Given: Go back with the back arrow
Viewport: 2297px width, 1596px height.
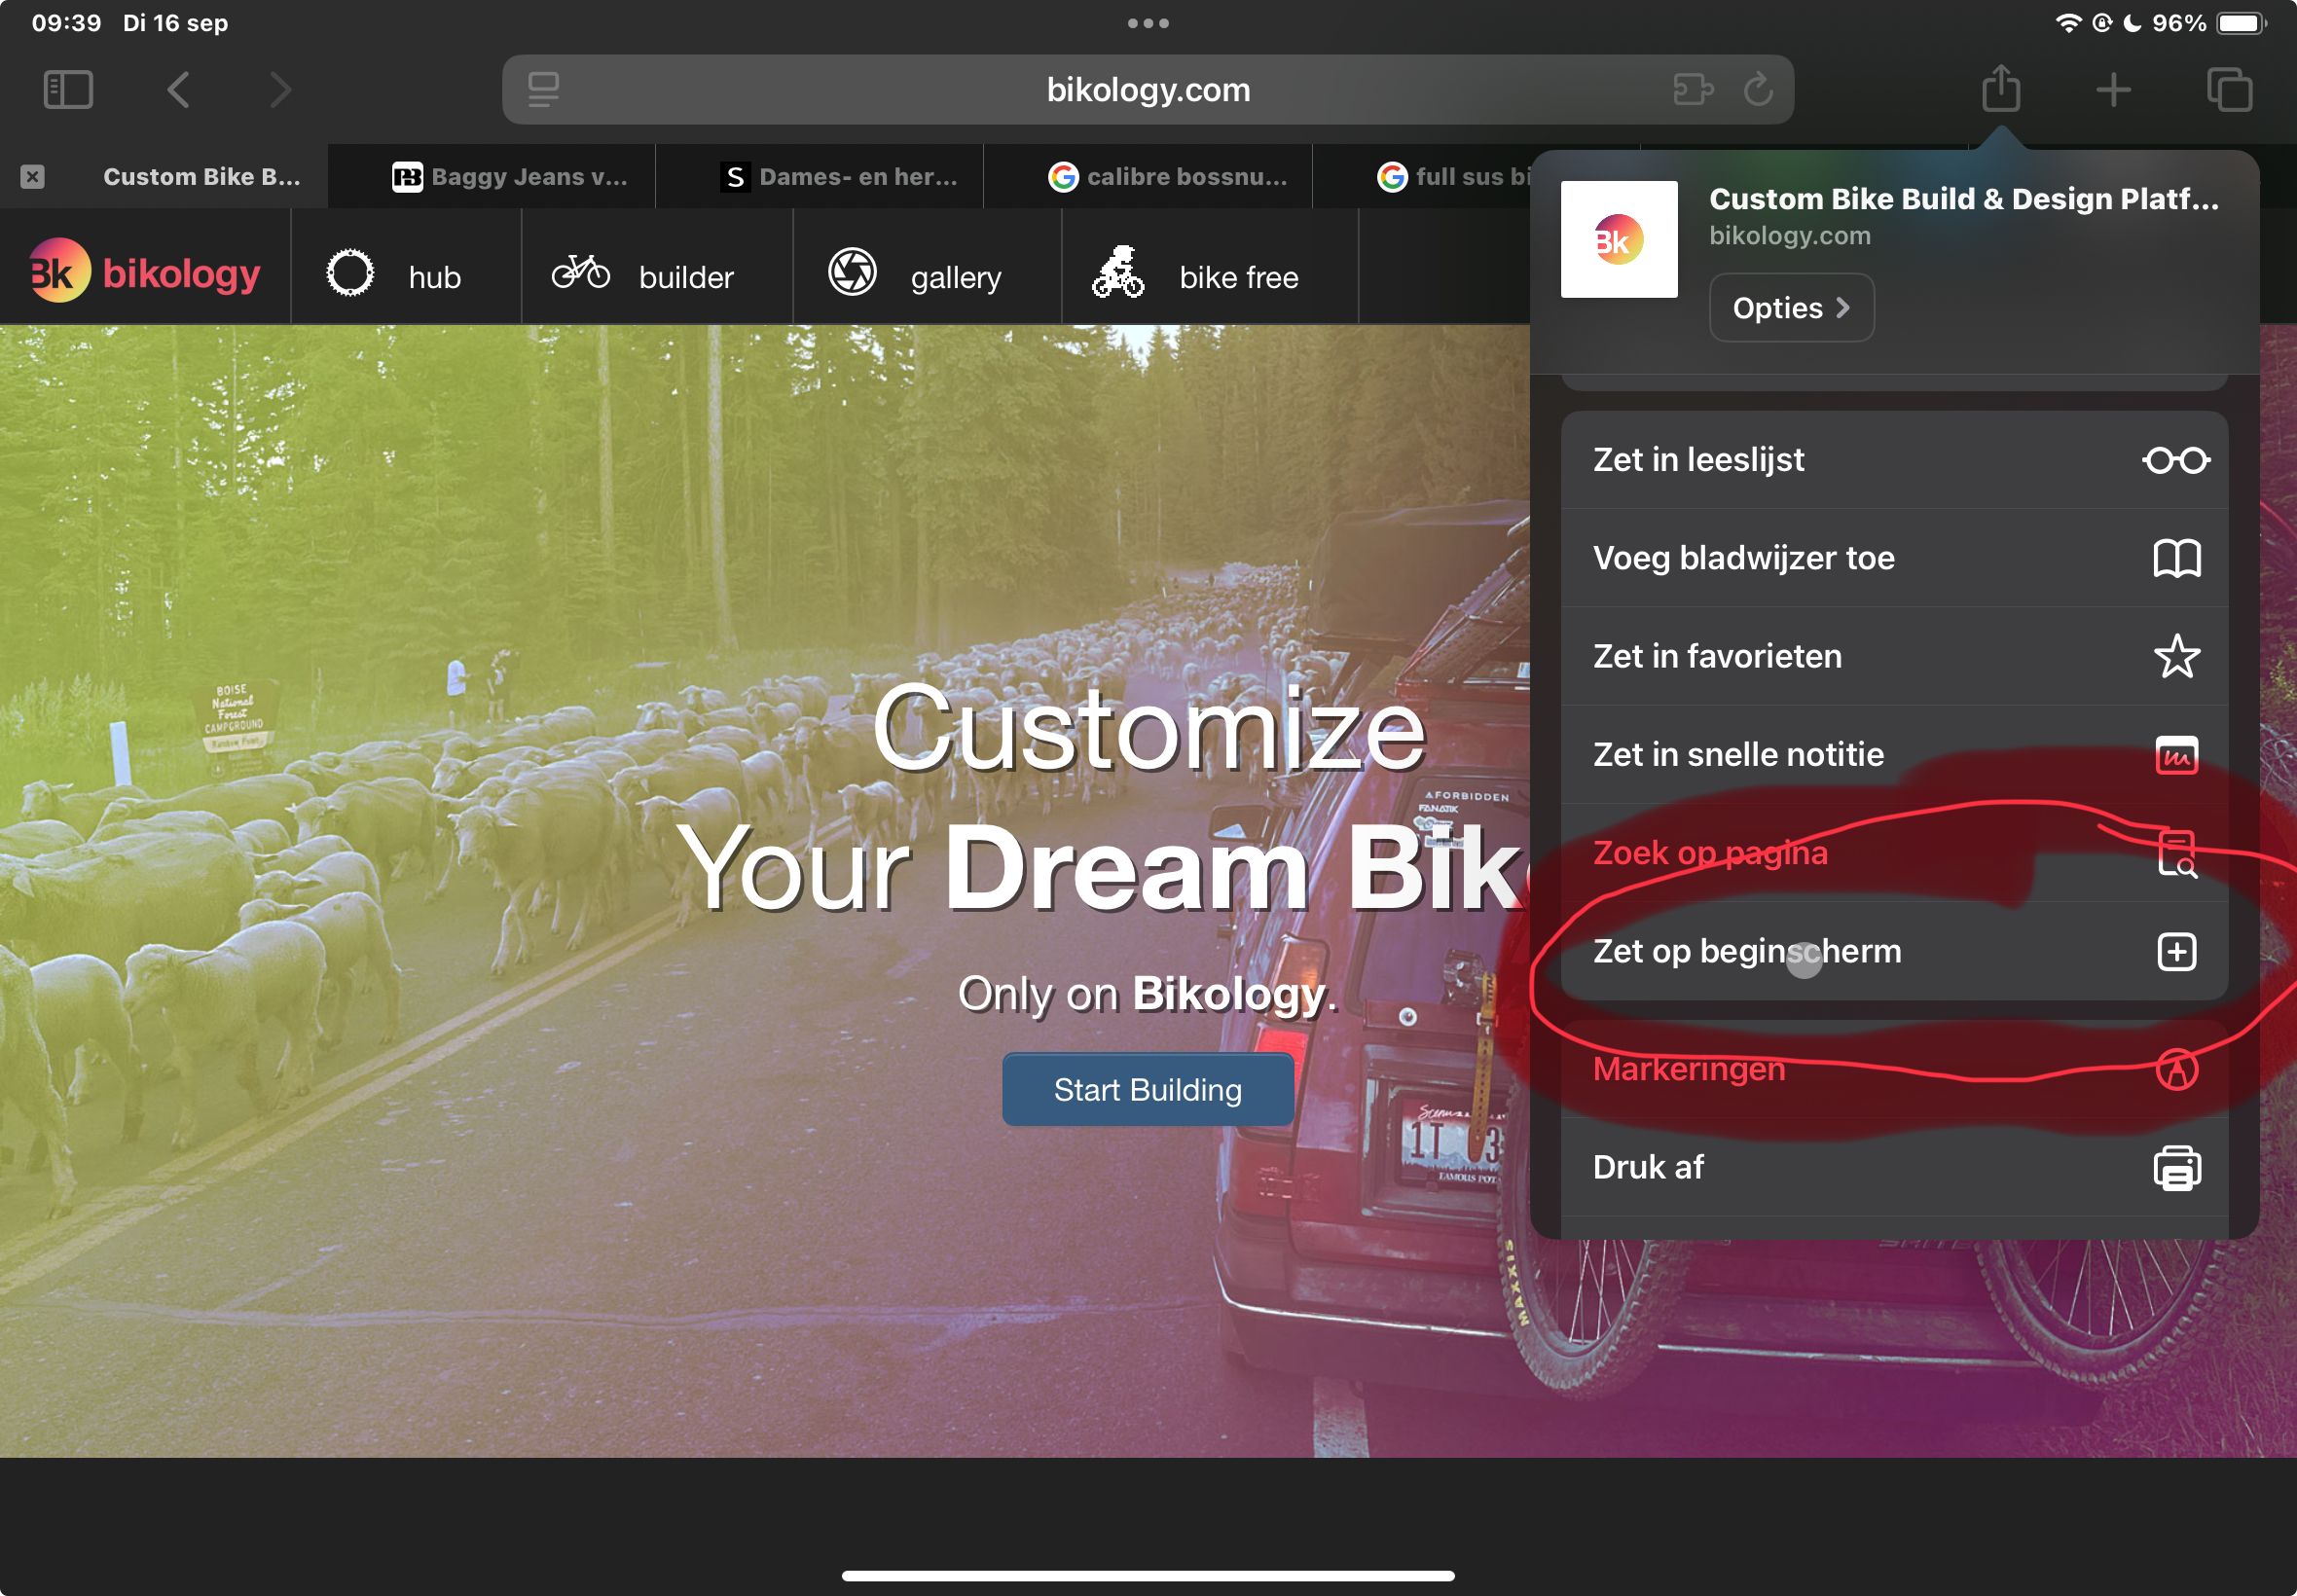Looking at the screenshot, I should (x=179, y=90).
